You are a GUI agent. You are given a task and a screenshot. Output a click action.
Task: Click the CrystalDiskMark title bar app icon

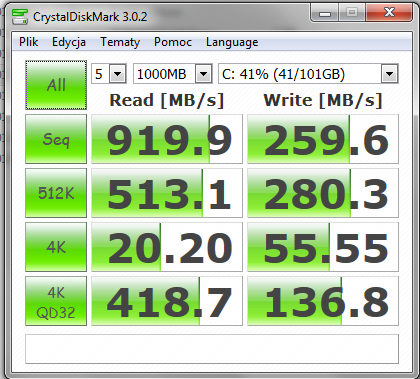20,17
